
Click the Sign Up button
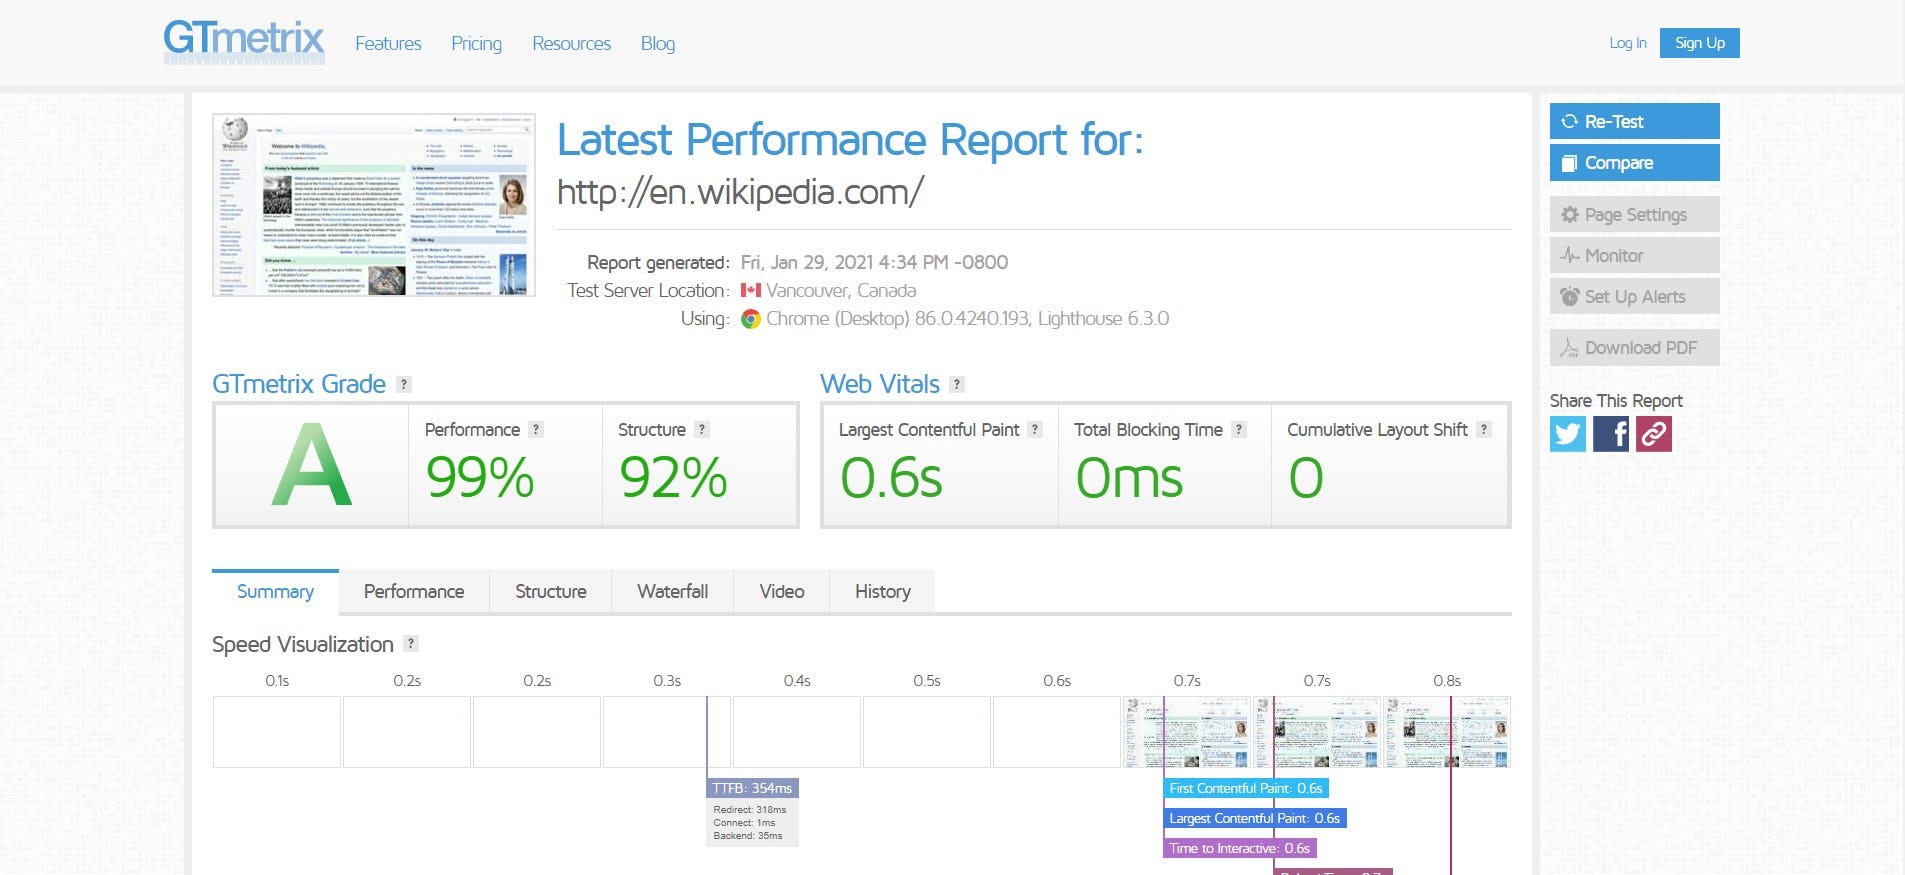[x=1699, y=43]
